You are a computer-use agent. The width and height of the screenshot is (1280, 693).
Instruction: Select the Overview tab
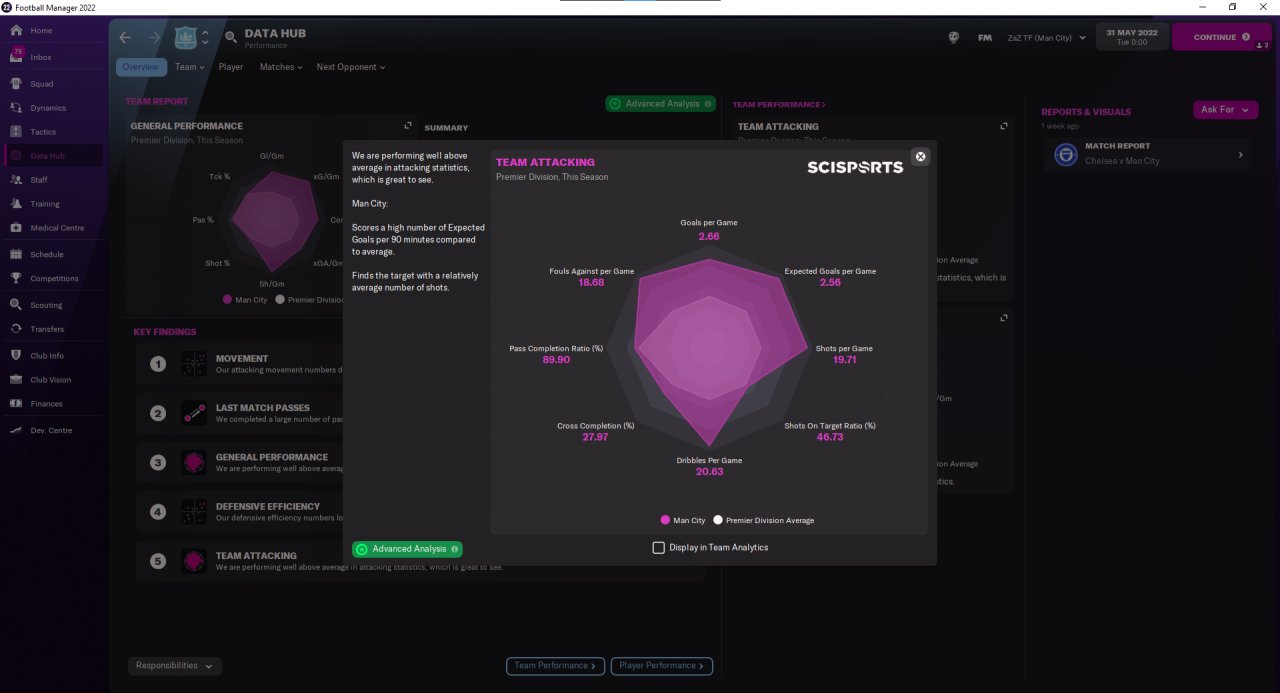pyautogui.click(x=141, y=67)
